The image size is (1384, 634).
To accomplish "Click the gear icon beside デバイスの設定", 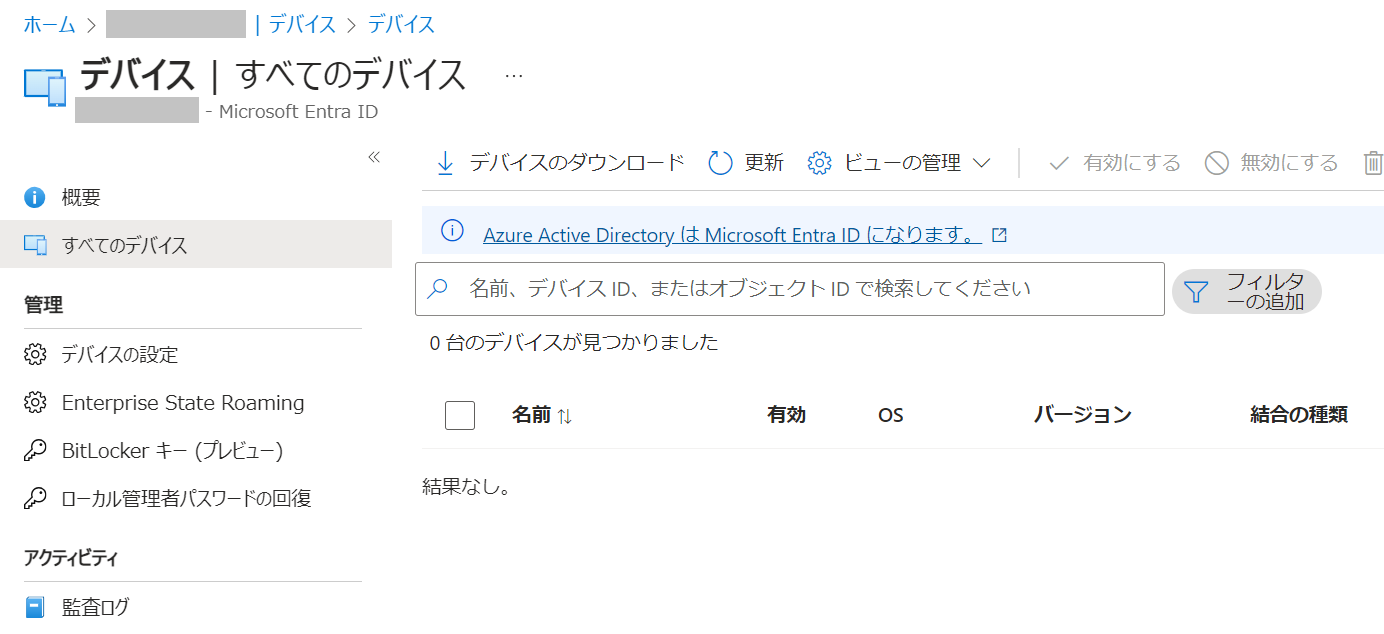I will [35, 354].
